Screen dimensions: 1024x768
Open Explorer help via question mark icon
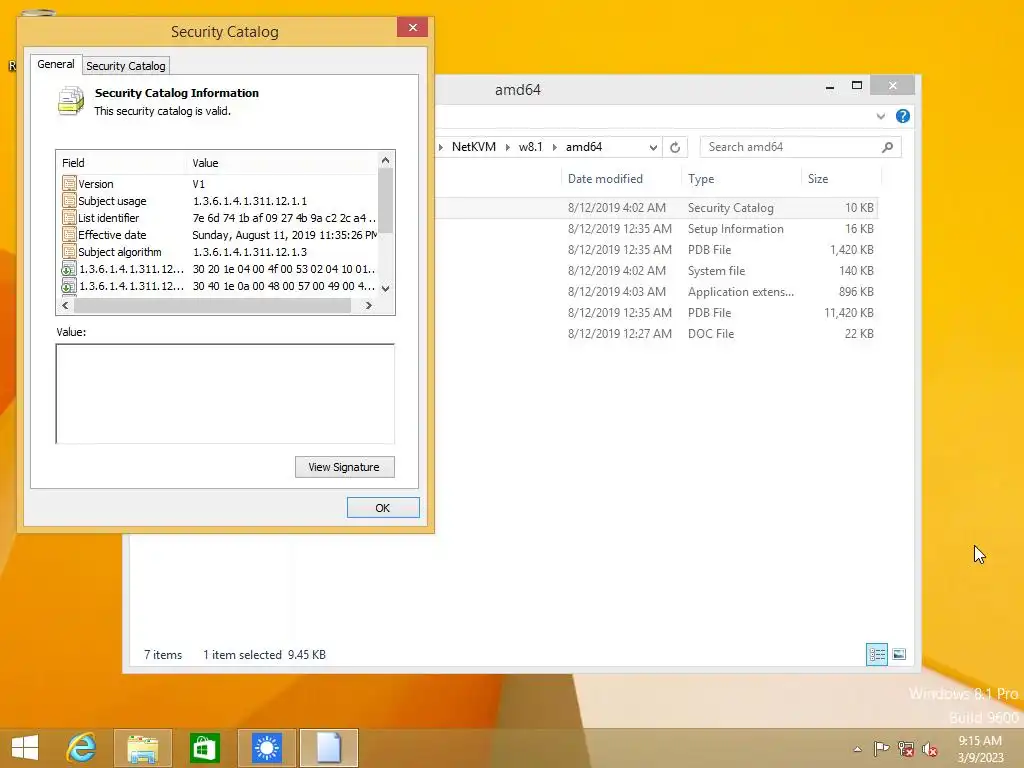(903, 116)
